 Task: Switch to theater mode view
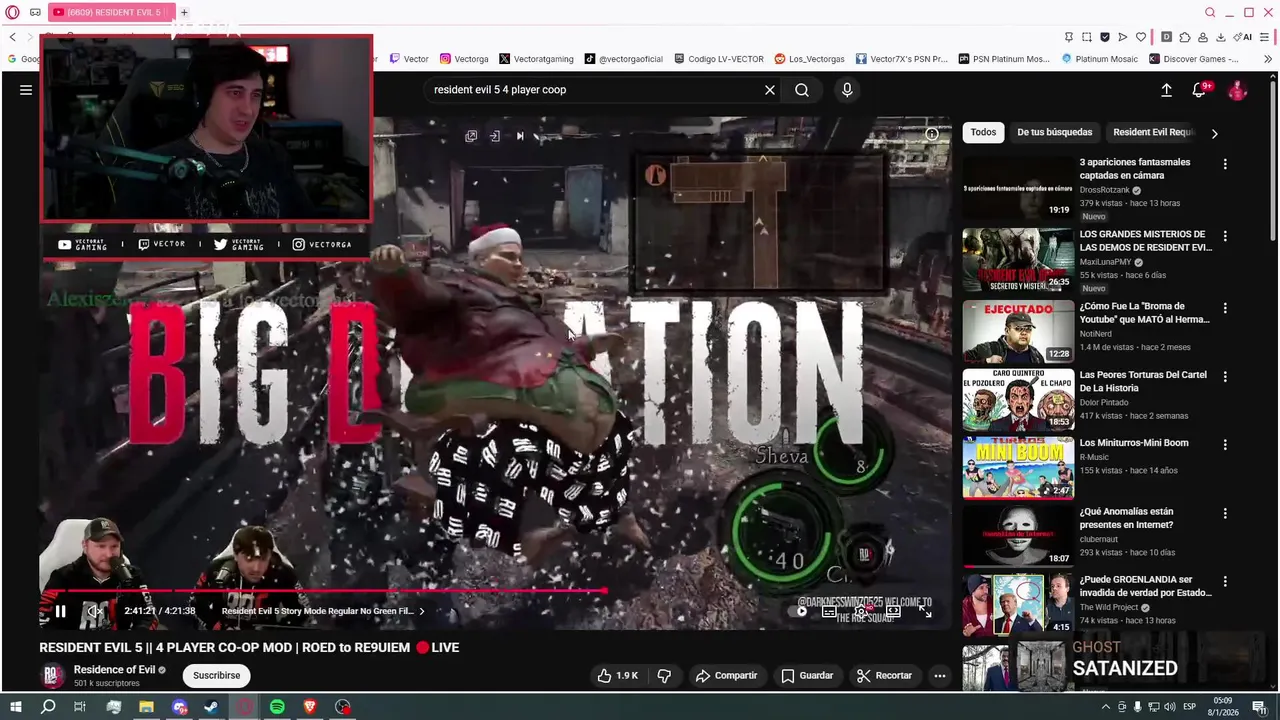[x=893, y=611]
